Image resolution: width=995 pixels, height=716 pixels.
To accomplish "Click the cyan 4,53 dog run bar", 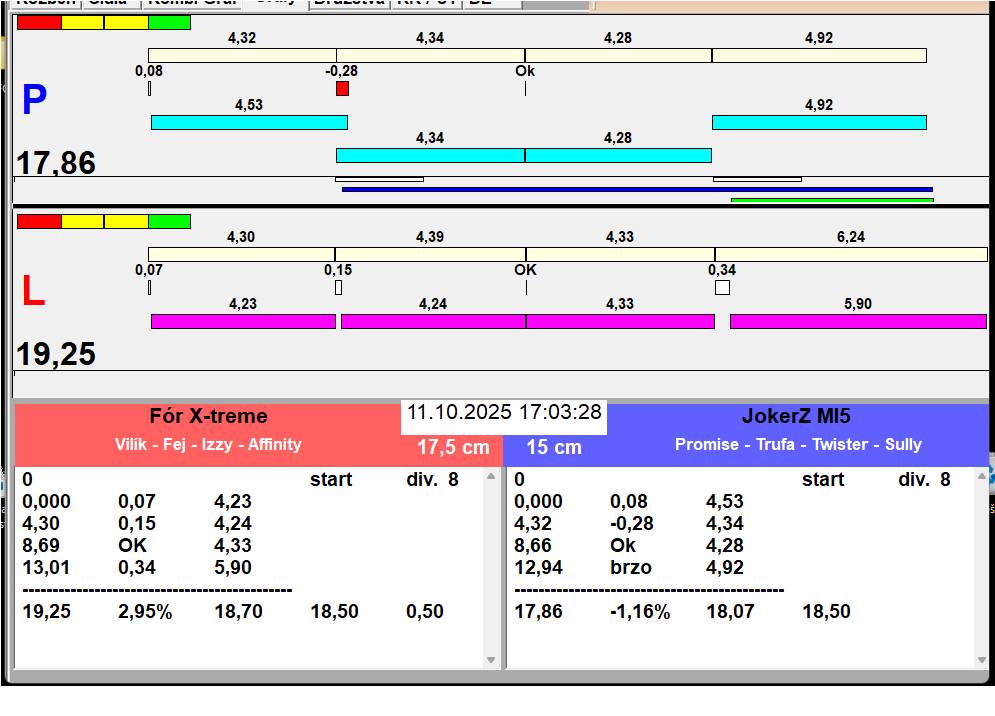I will point(249,123).
